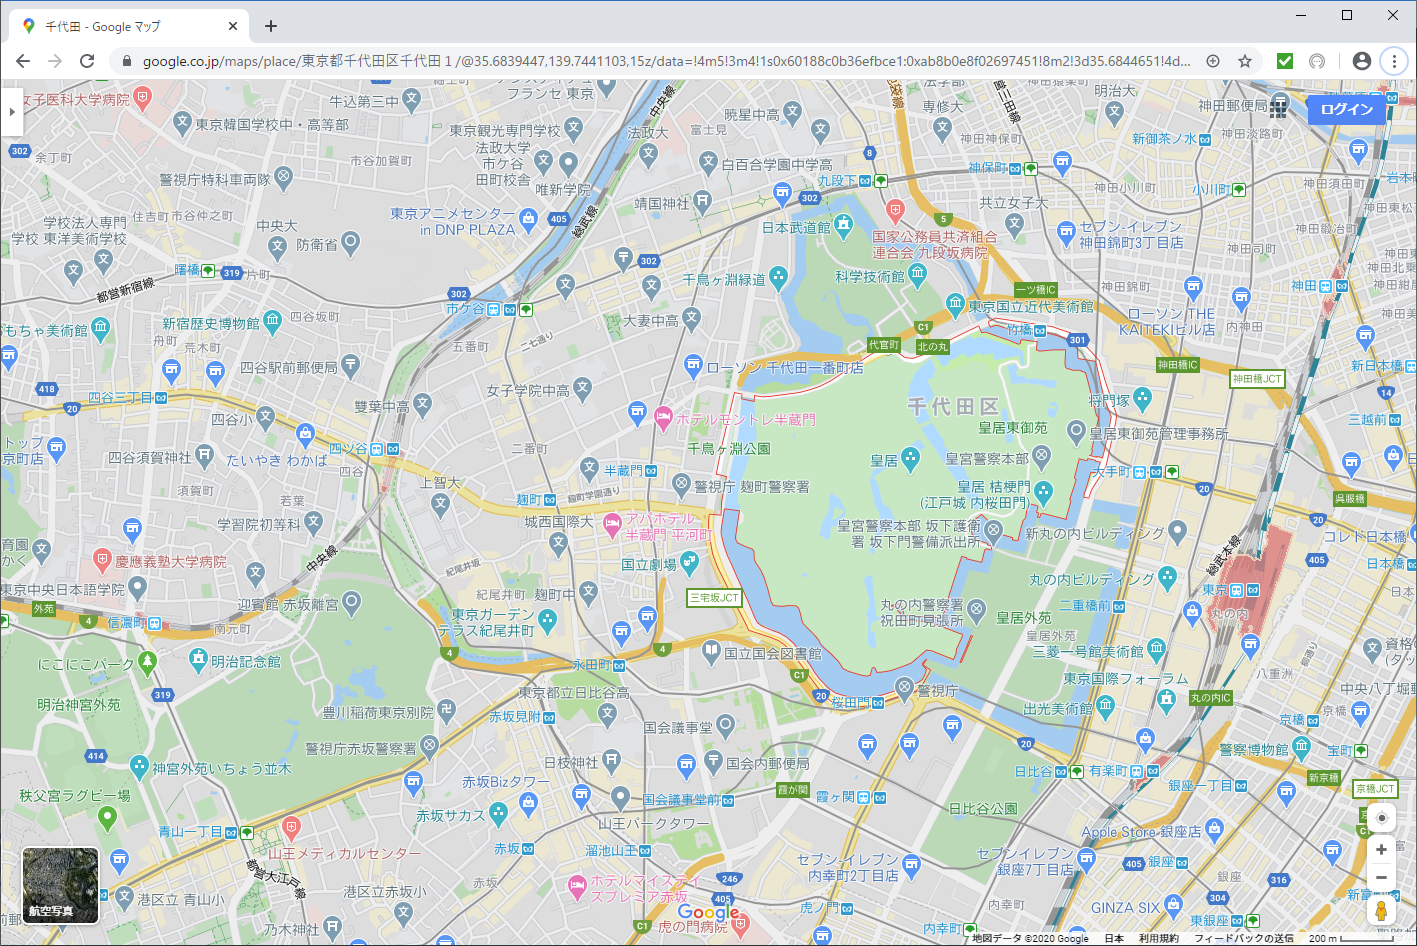
Task: Click green checkmark extension icon
Action: click(1285, 61)
